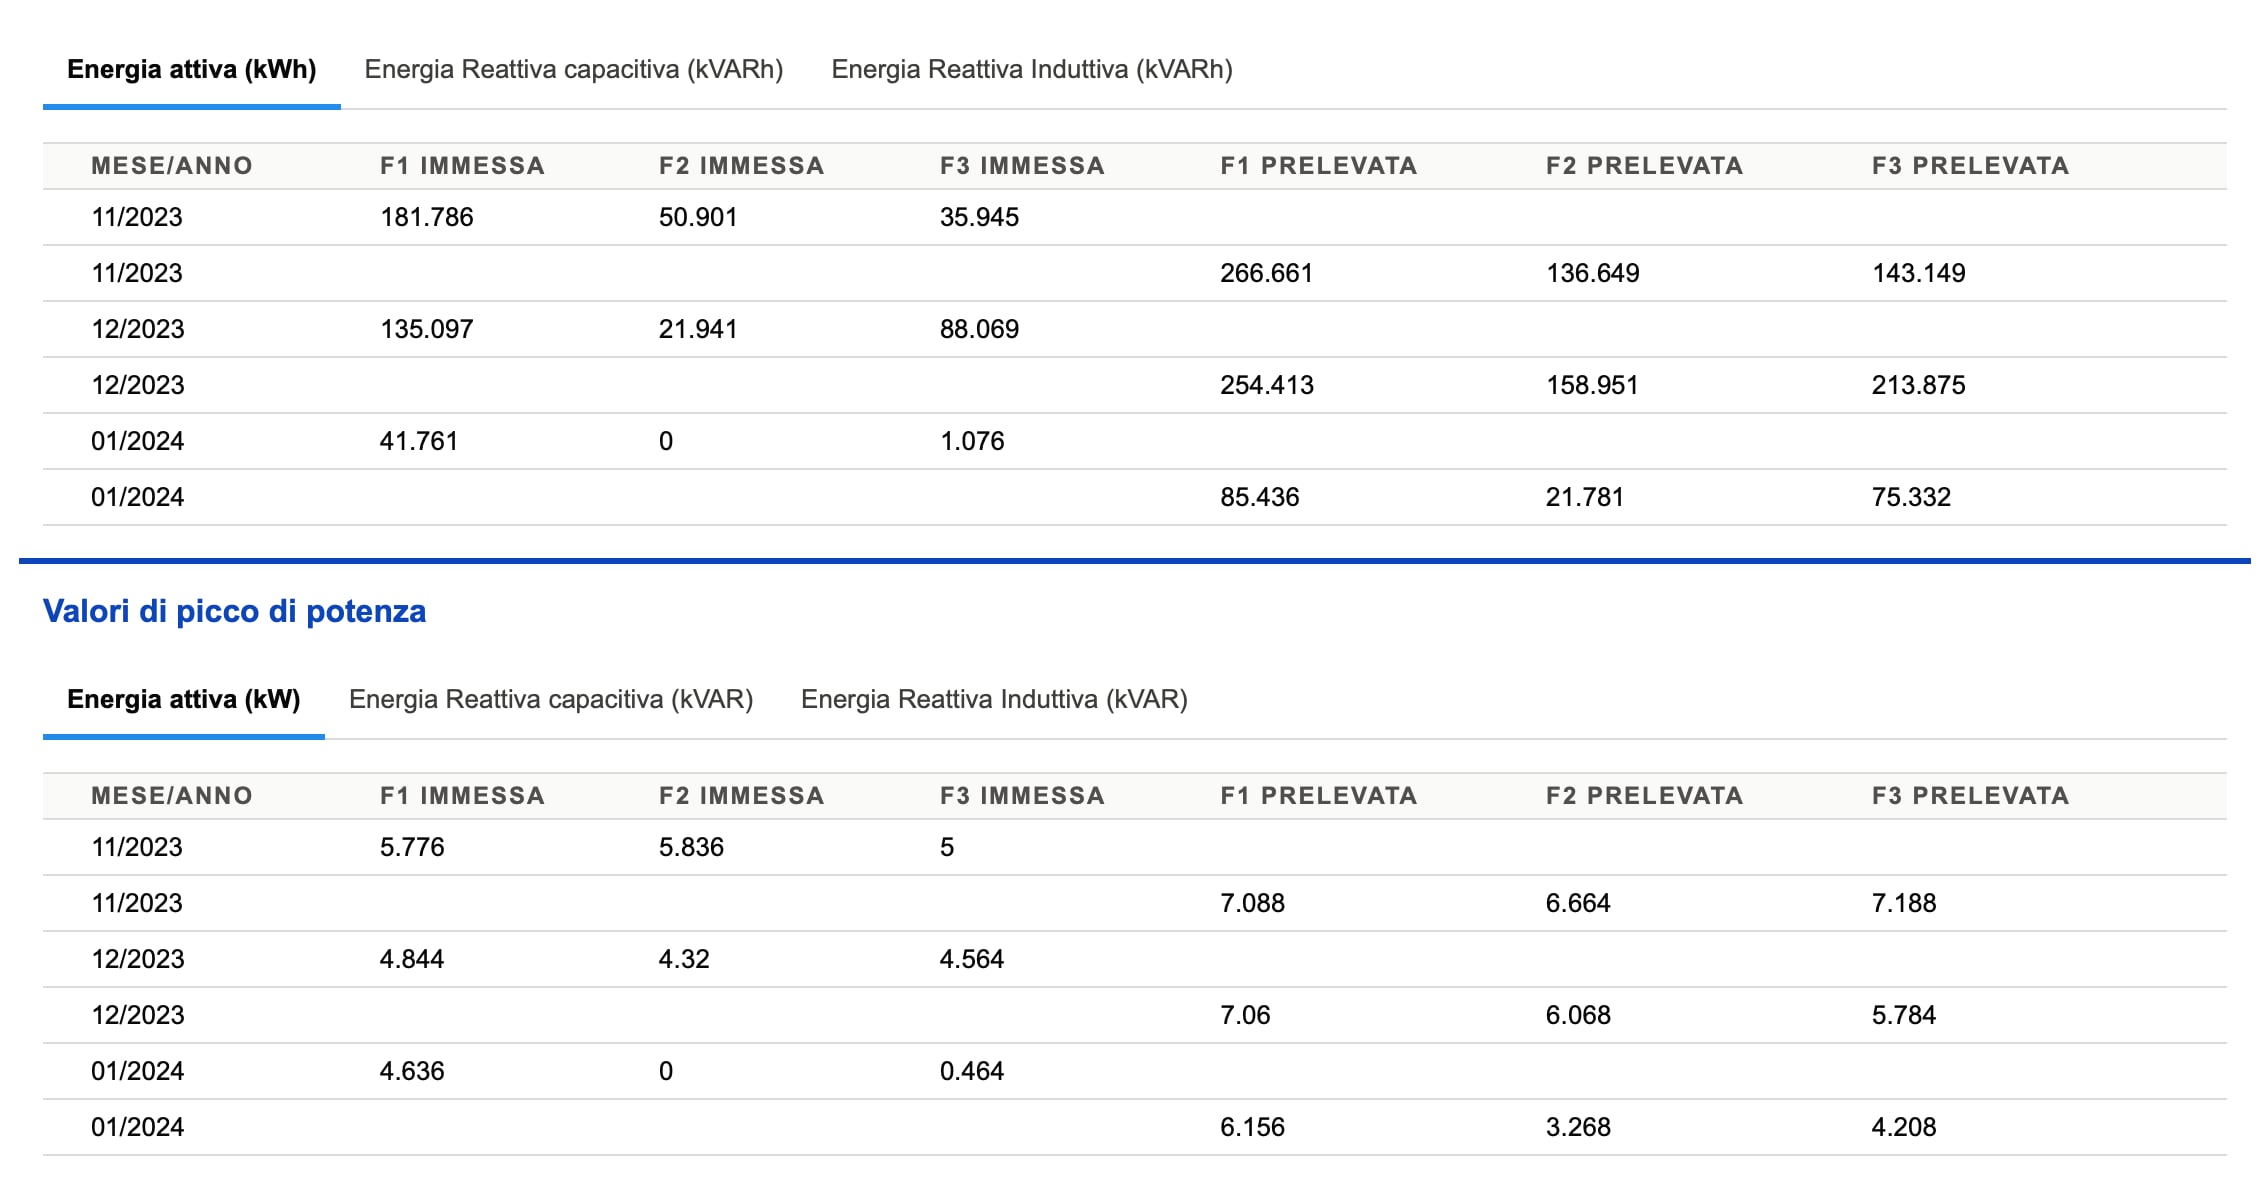Select the peak power value 4.844

(412, 959)
